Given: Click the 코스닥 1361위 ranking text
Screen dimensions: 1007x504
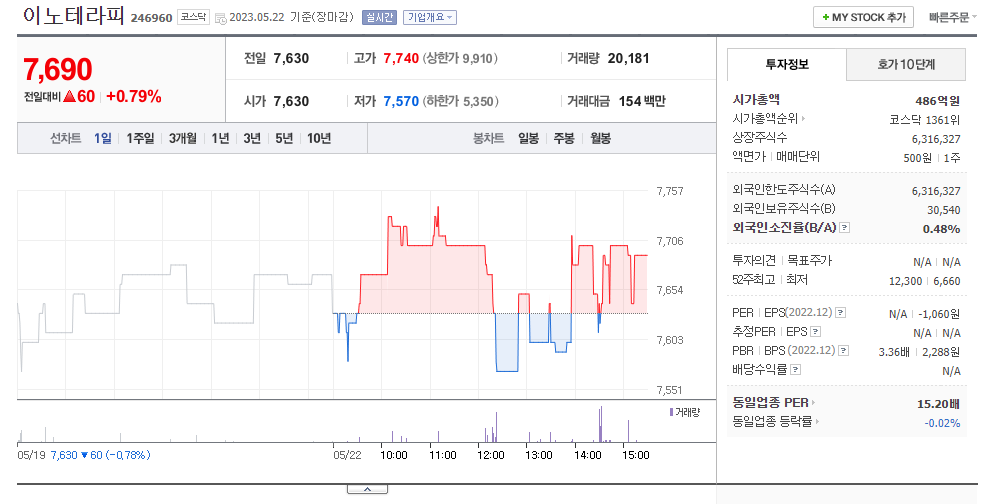Looking at the screenshot, I should [x=925, y=120].
